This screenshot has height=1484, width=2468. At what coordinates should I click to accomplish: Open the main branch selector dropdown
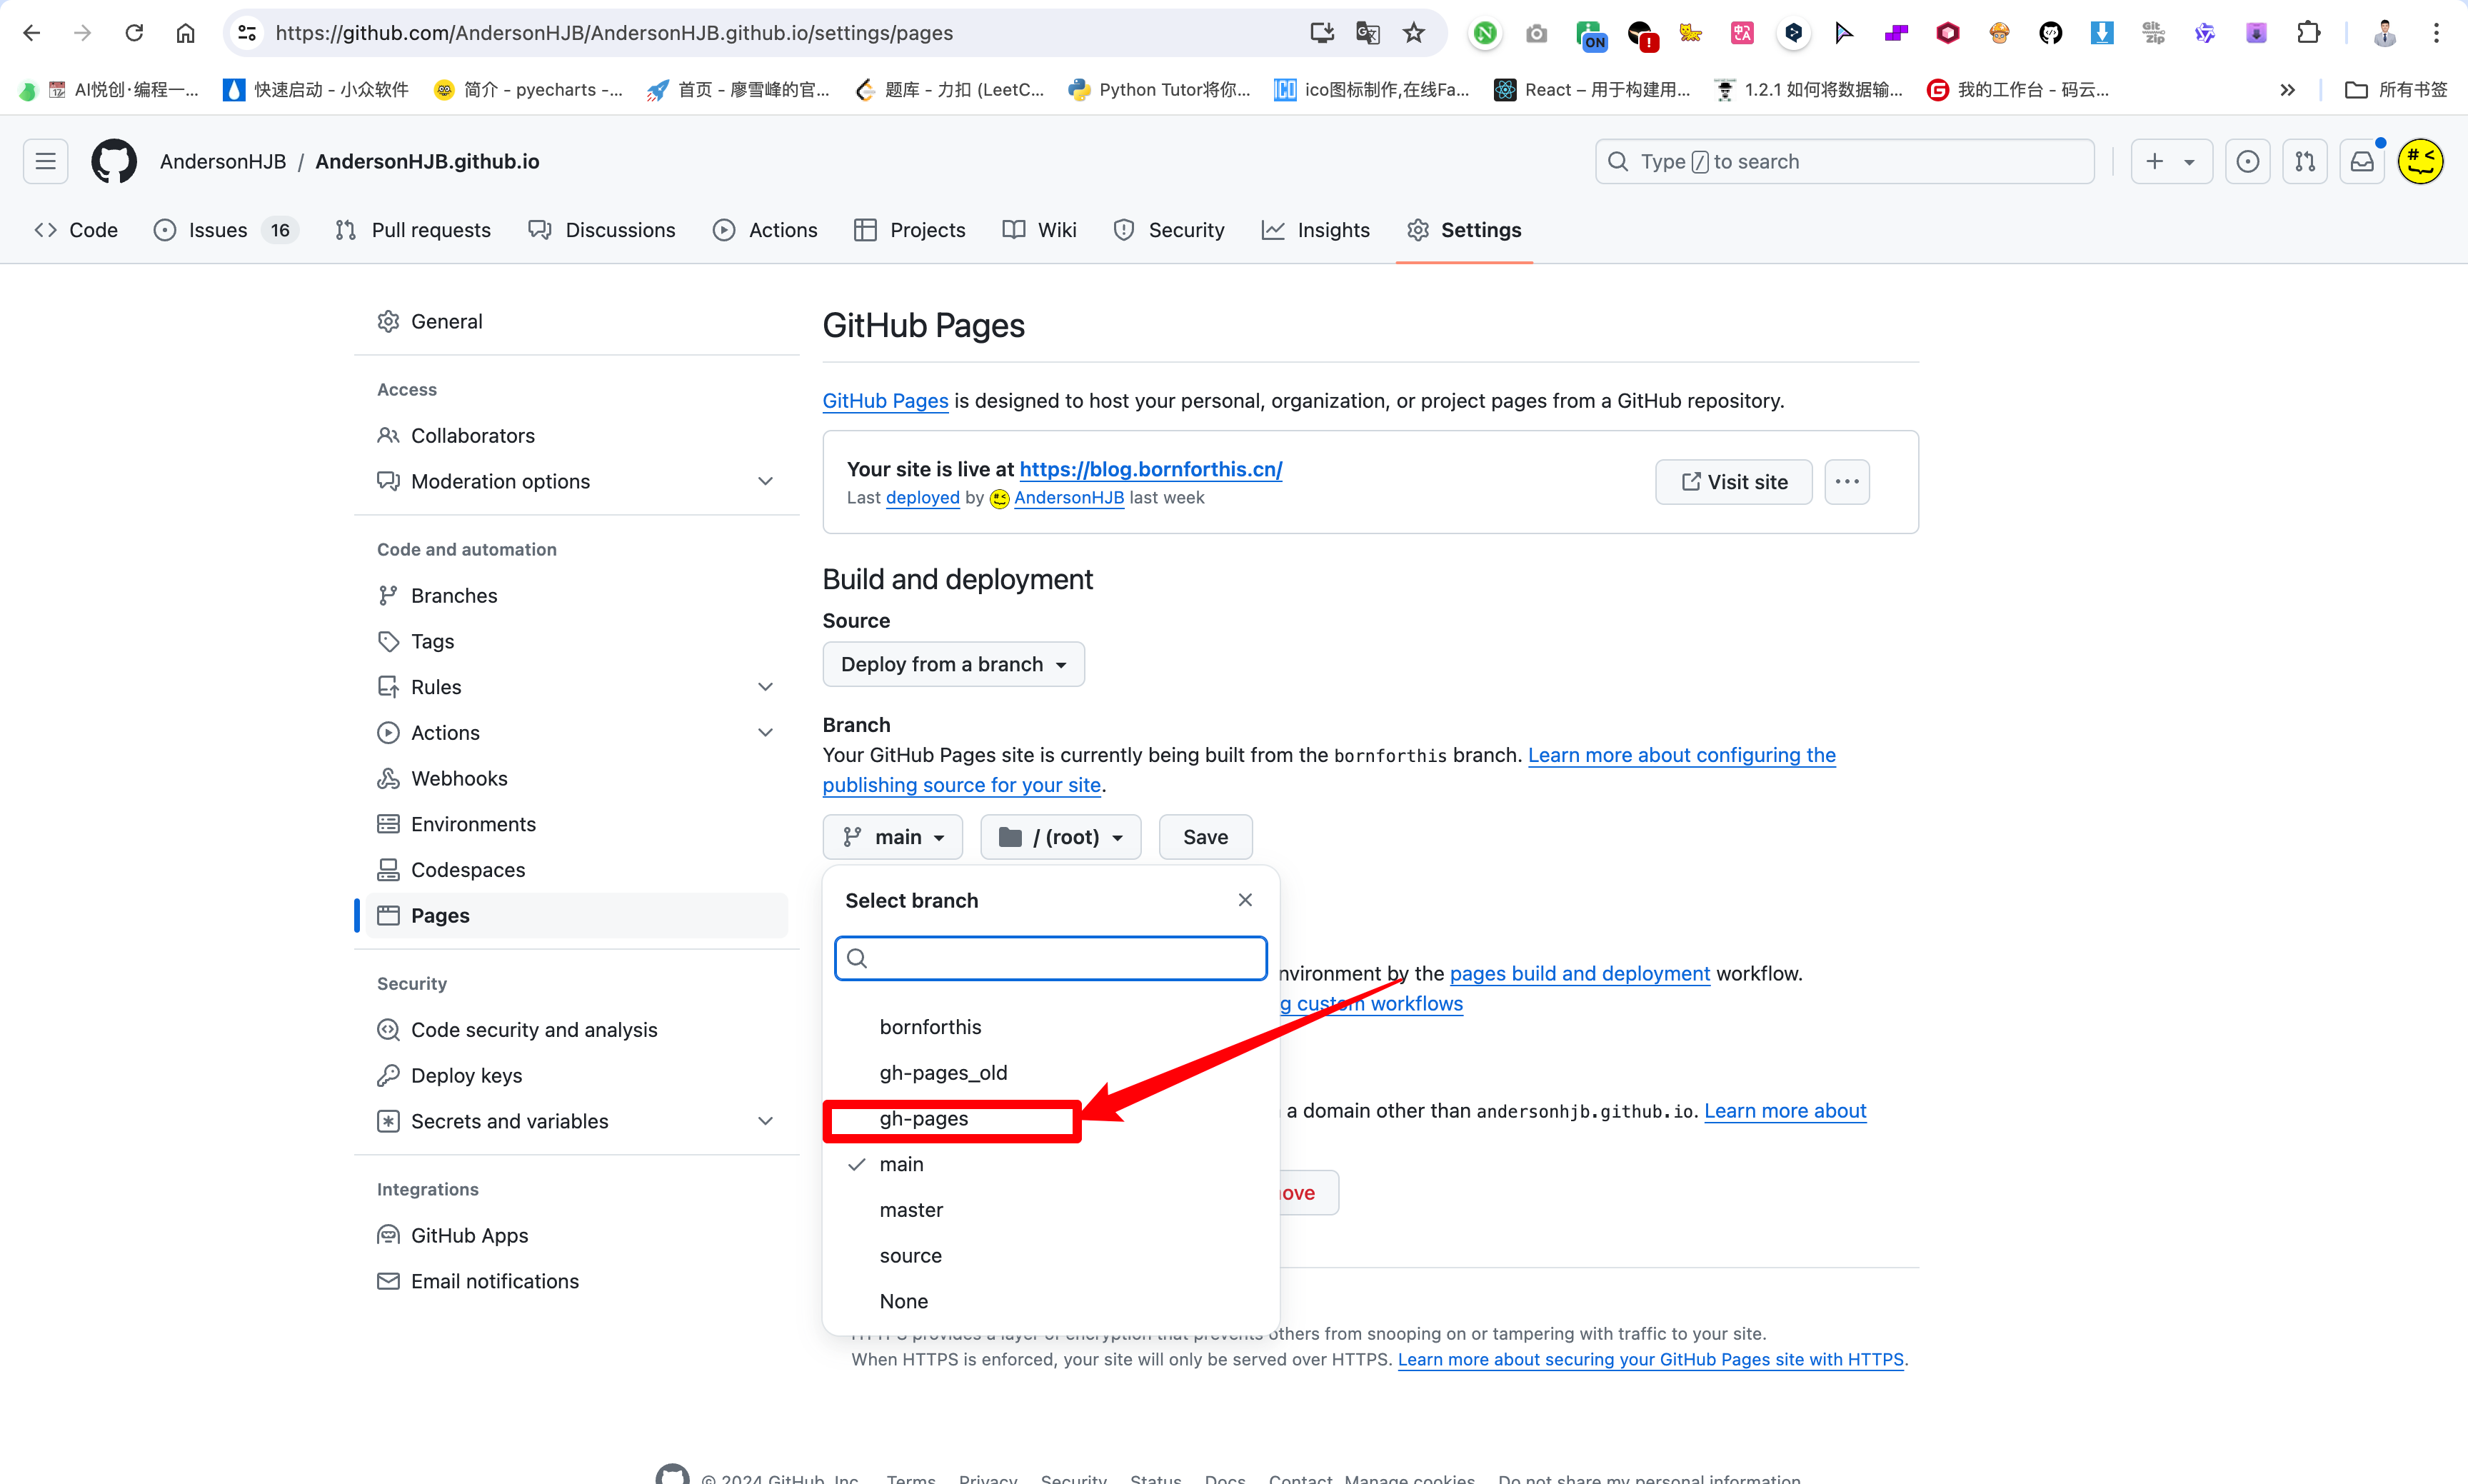(892, 837)
